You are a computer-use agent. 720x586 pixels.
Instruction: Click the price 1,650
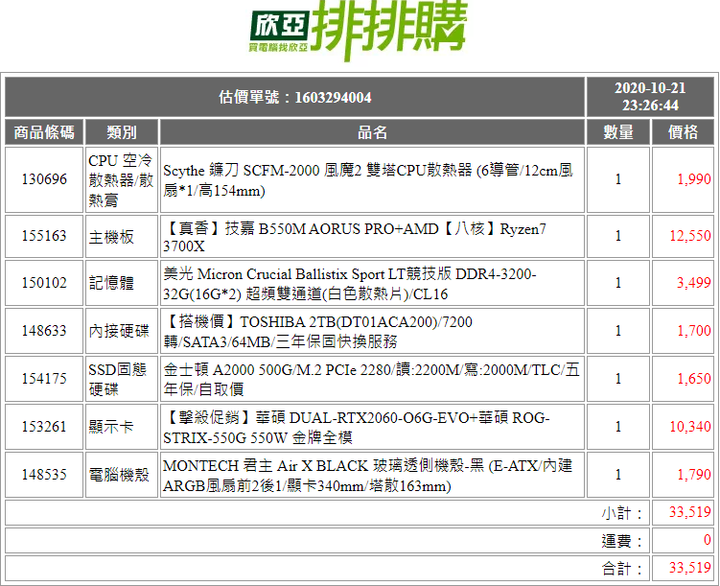(694, 378)
